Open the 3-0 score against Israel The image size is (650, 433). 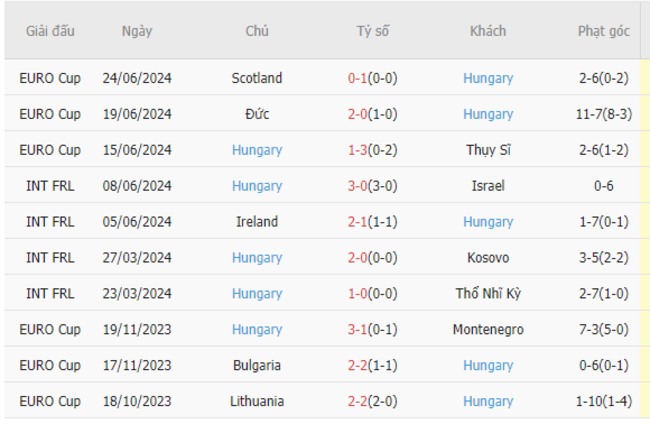(357, 186)
